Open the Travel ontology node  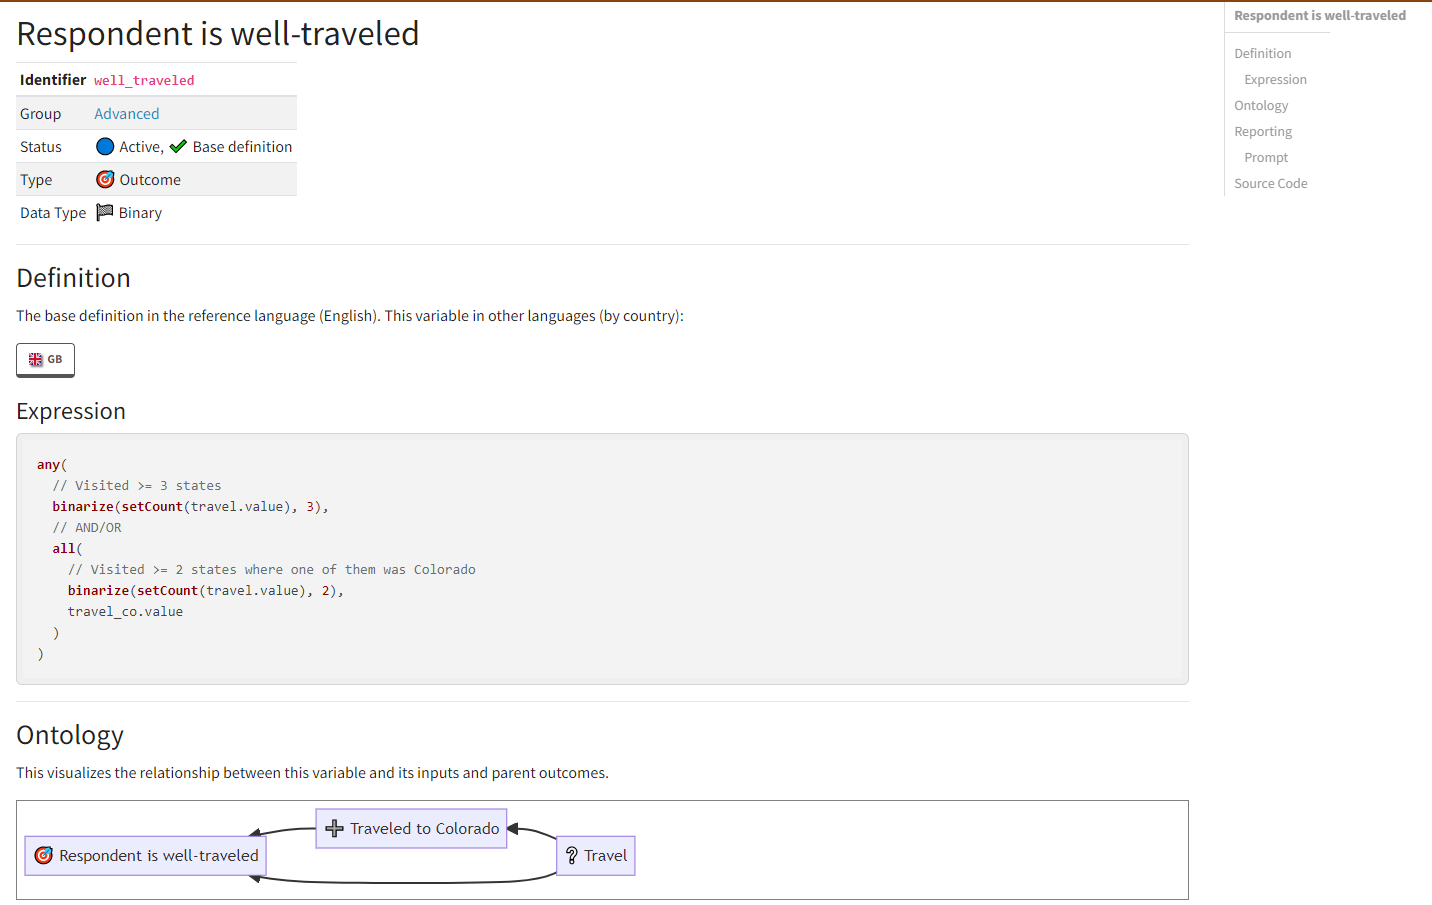[596, 856]
